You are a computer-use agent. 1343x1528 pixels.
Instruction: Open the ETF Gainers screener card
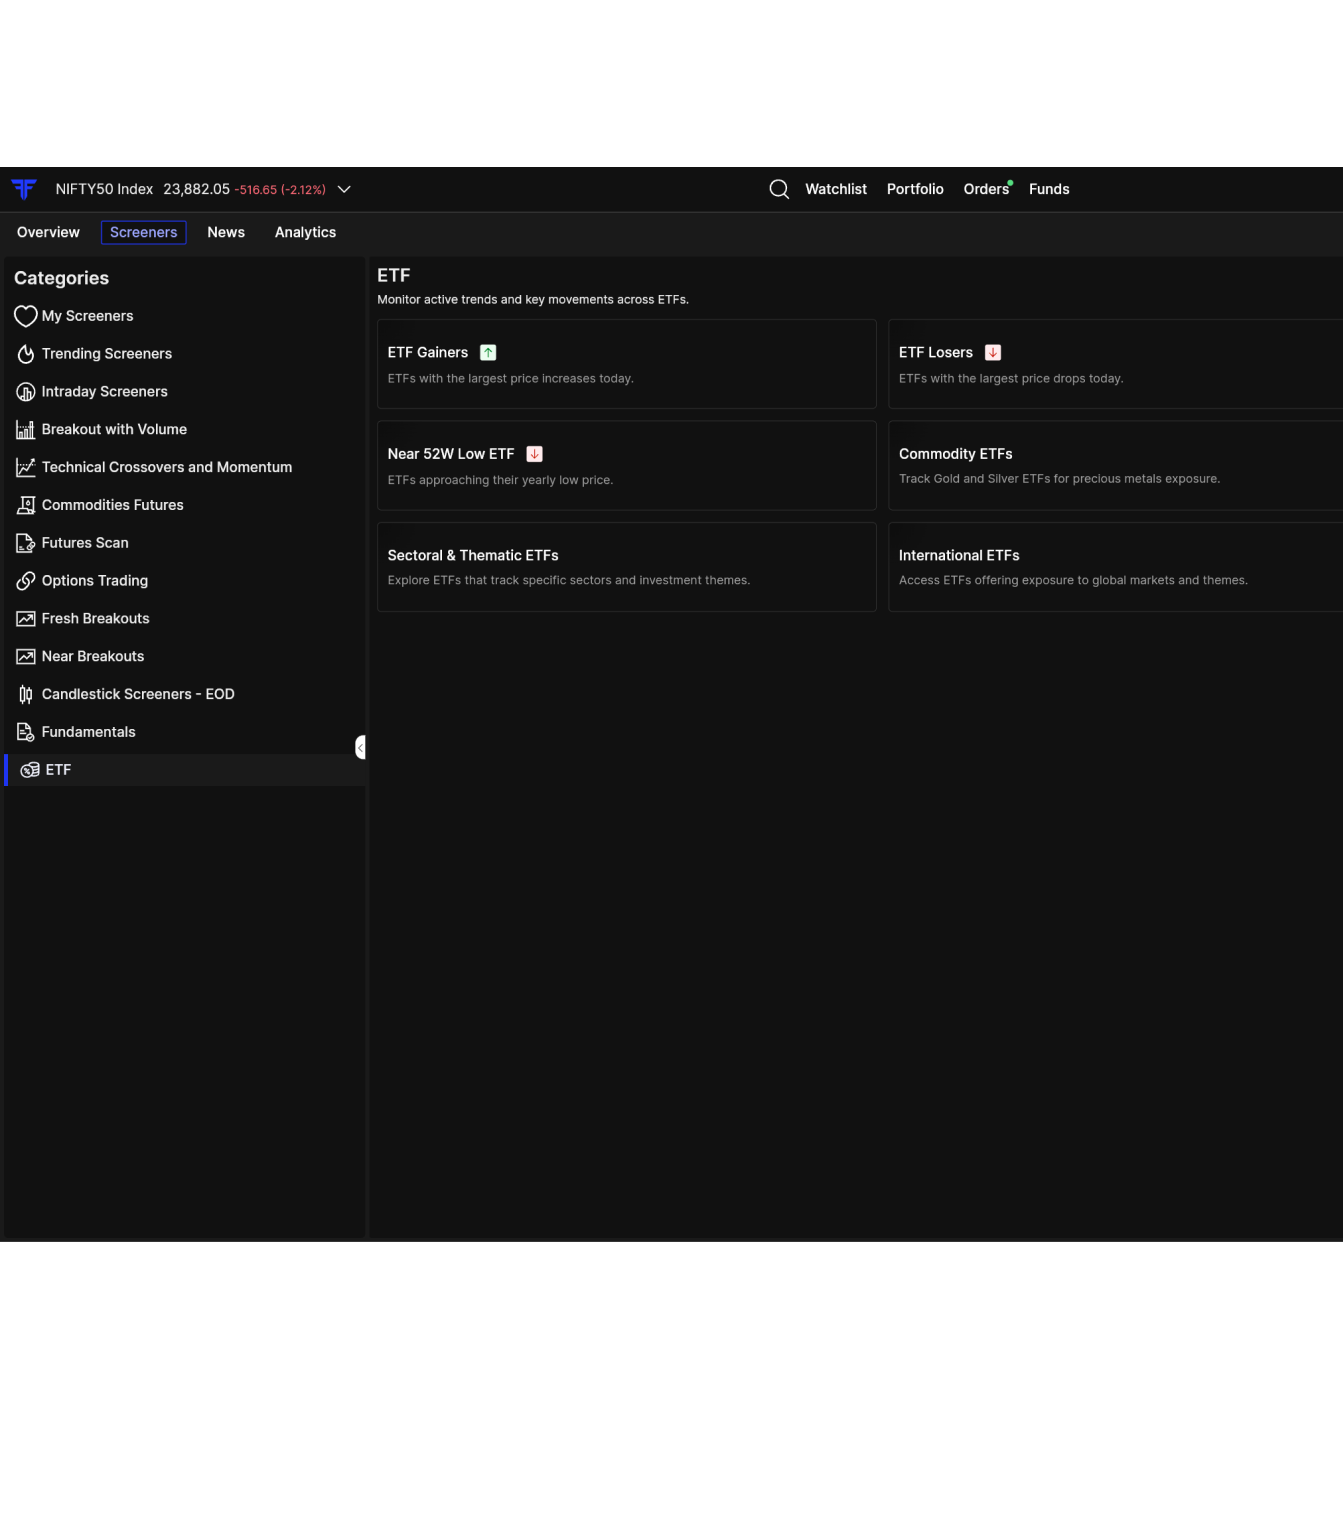click(x=627, y=364)
